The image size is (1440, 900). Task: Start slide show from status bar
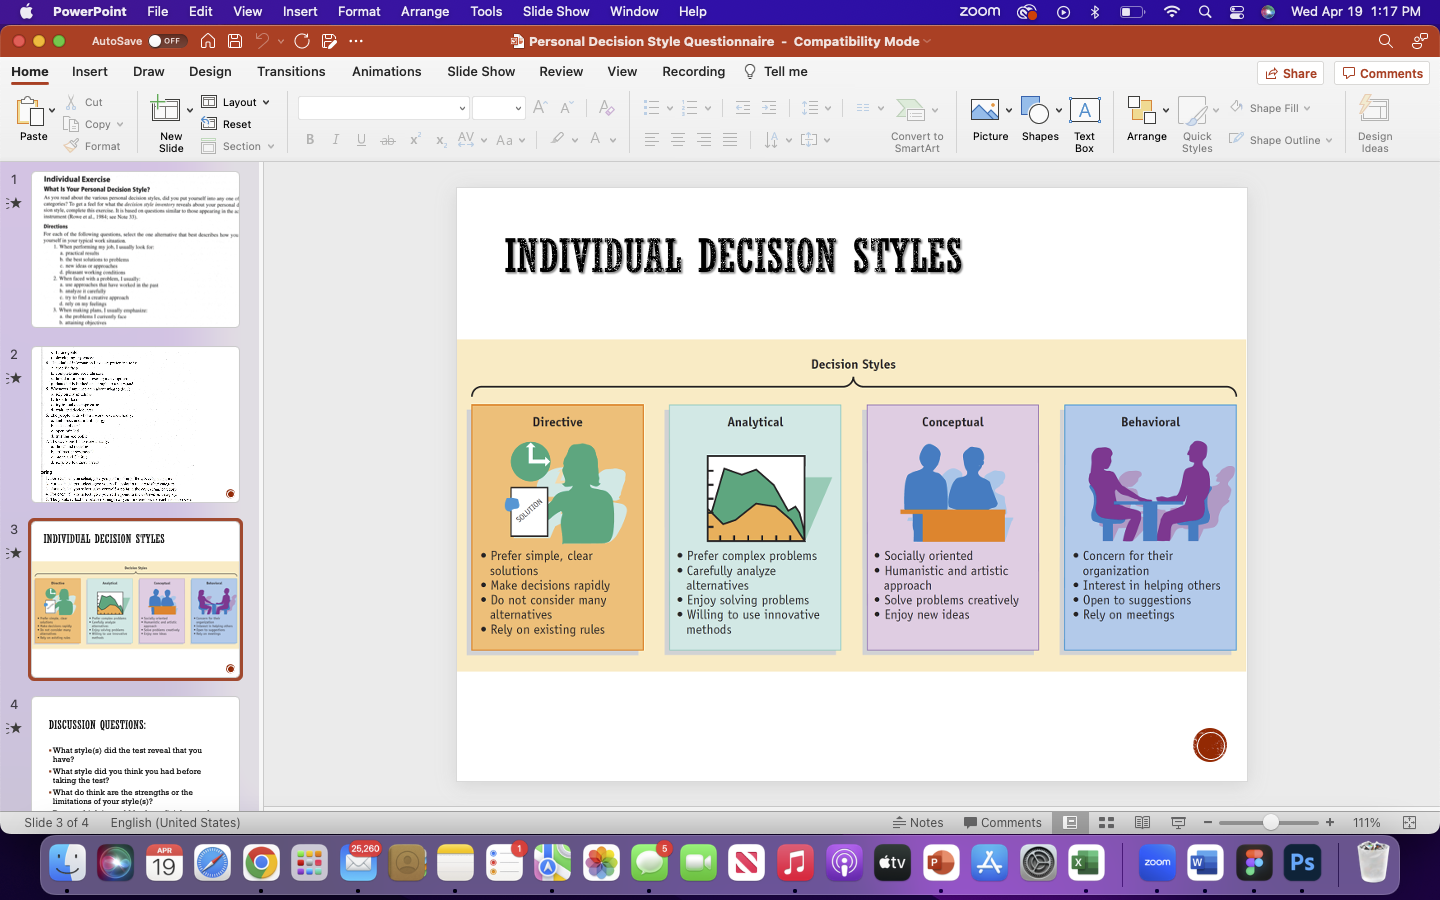tap(1178, 822)
